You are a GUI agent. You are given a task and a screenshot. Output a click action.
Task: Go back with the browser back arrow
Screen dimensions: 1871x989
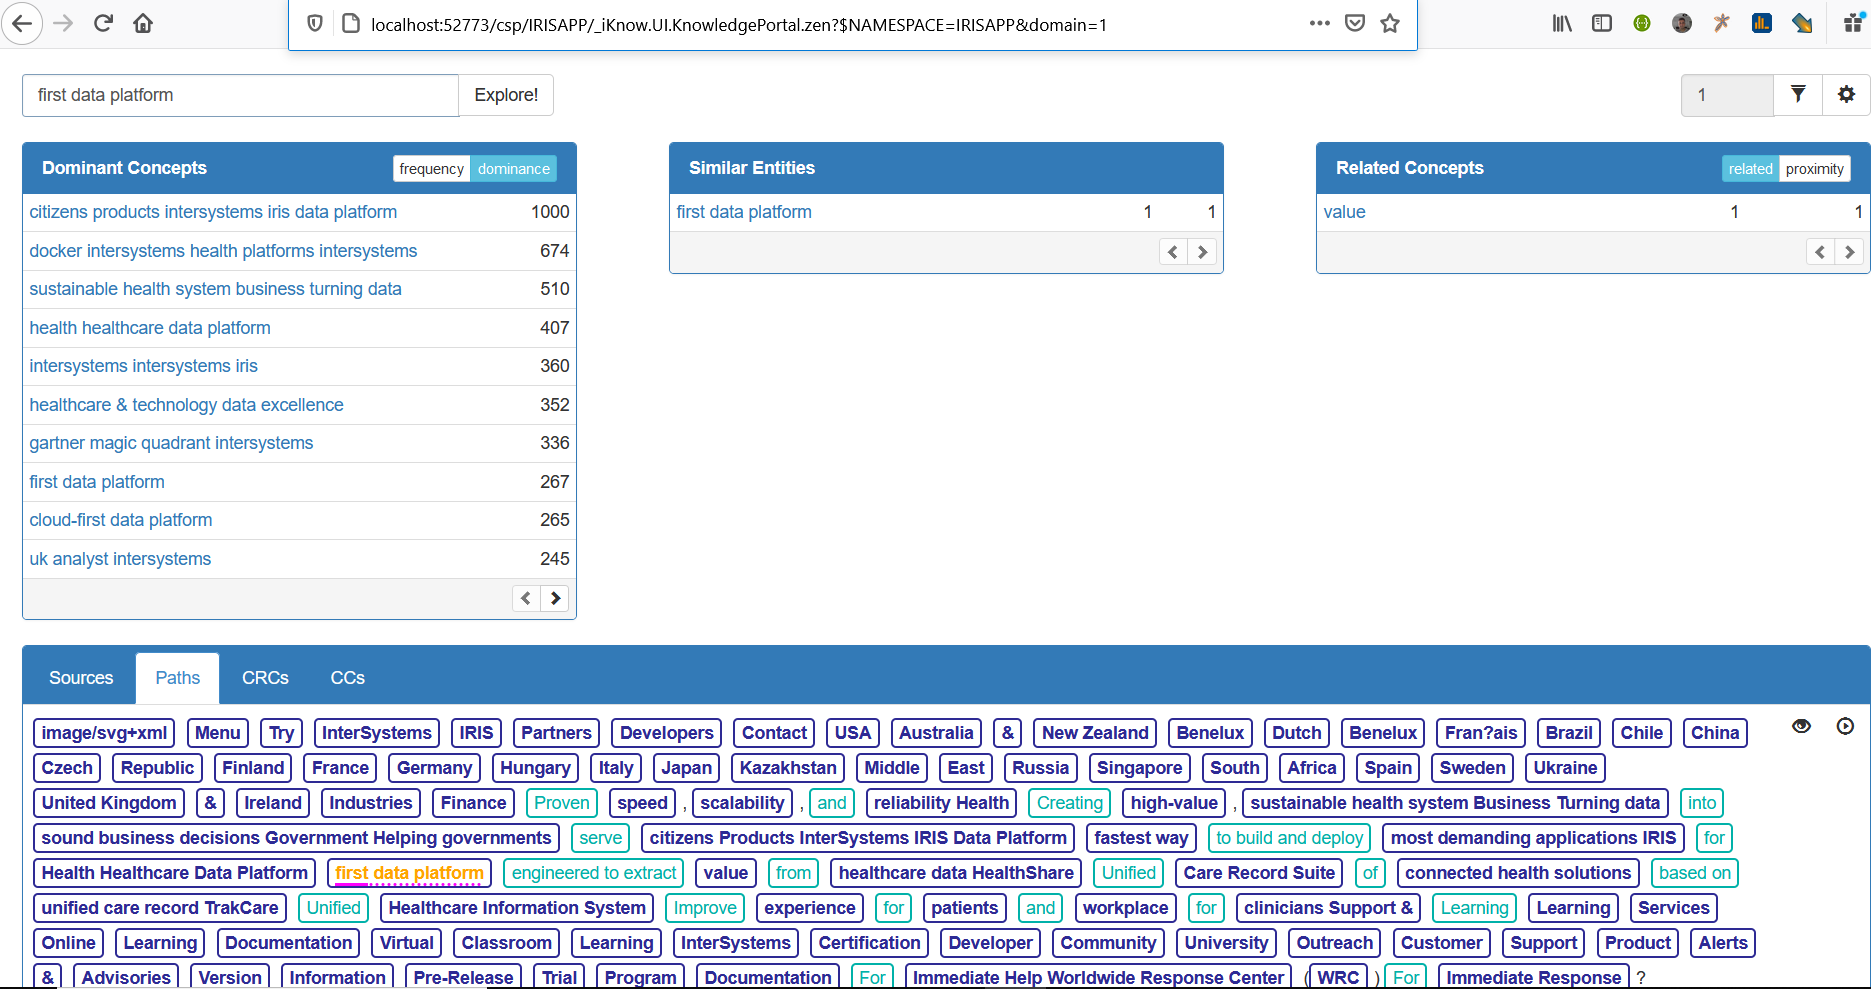(22, 23)
